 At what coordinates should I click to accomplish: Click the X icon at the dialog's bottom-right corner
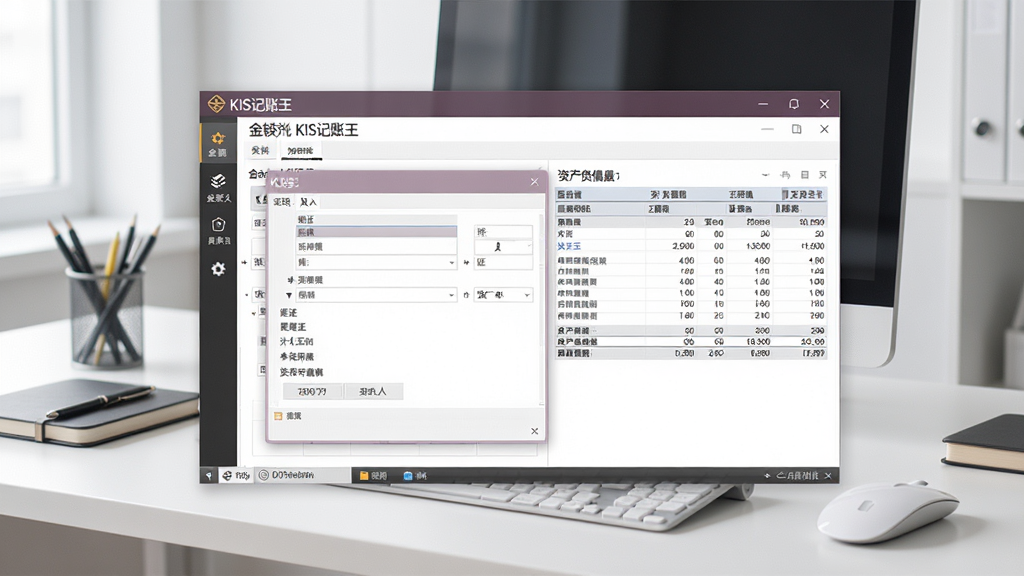(x=534, y=431)
